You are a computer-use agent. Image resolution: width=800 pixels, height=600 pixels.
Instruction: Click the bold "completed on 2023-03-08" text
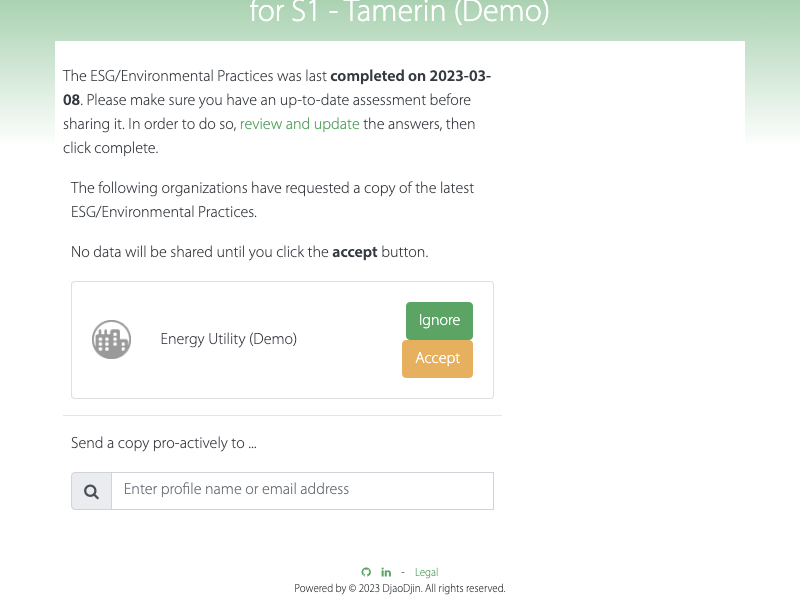410,76
